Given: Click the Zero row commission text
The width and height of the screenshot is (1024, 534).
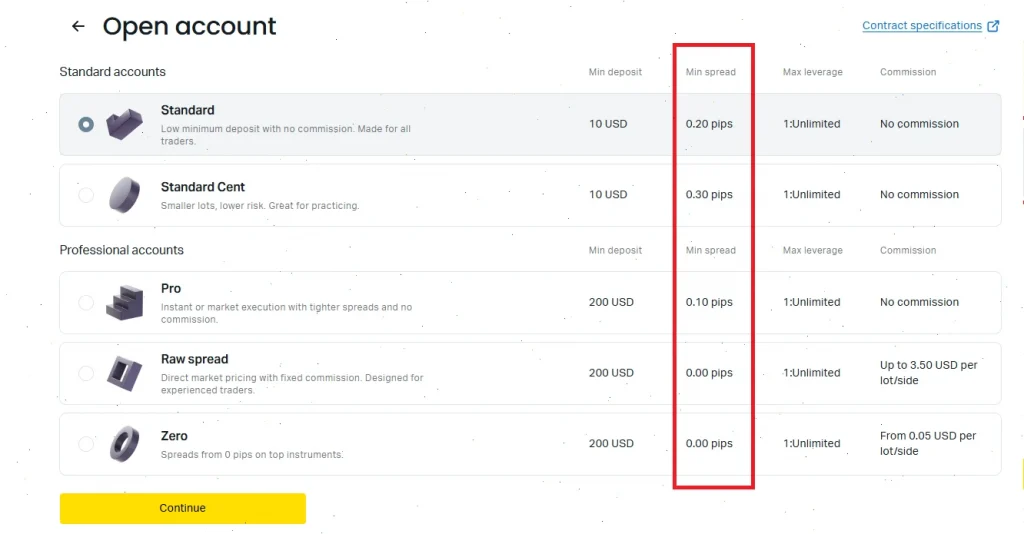Looking at the screenshot, I should [927, 443].
